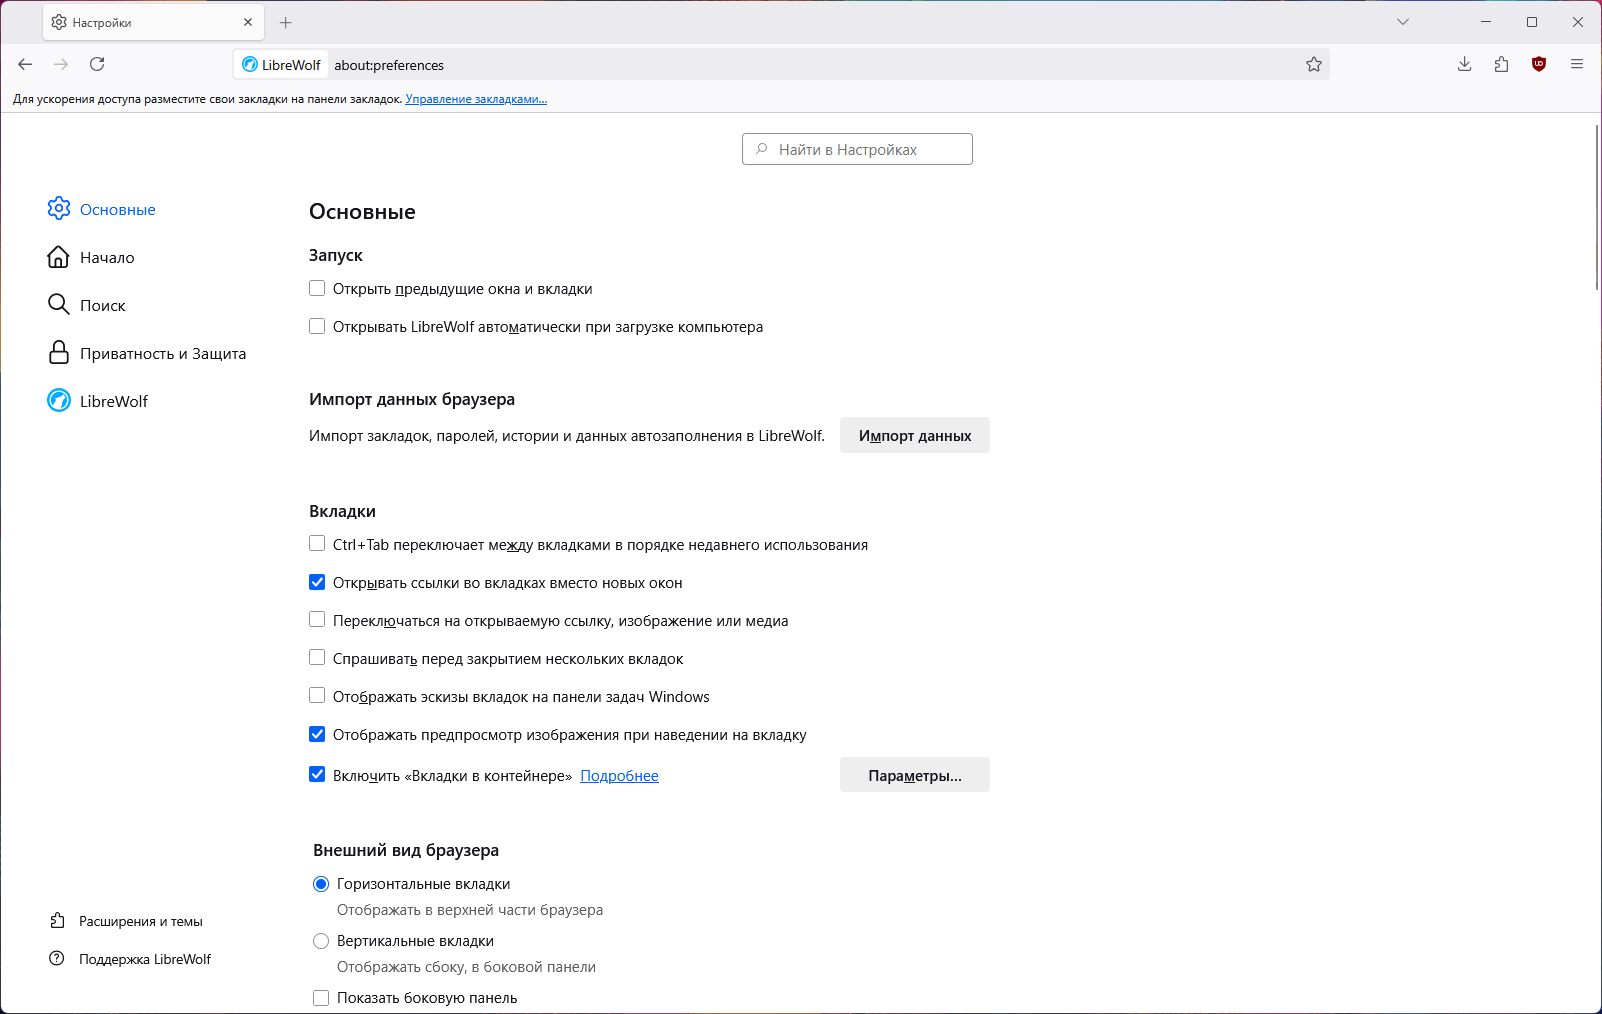Select the Основные settings category
This screenshot has width=1602, height=1014.
[x=118, y=210]
